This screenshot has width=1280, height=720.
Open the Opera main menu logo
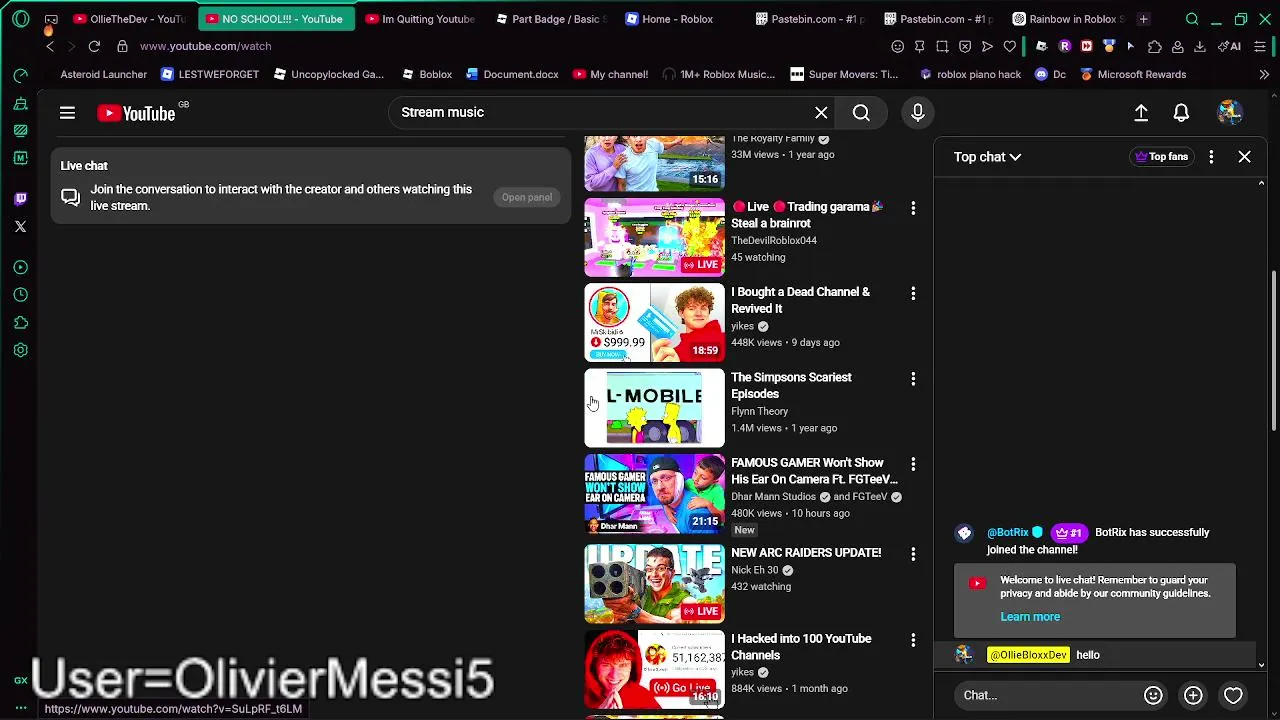tap(21, 19)
